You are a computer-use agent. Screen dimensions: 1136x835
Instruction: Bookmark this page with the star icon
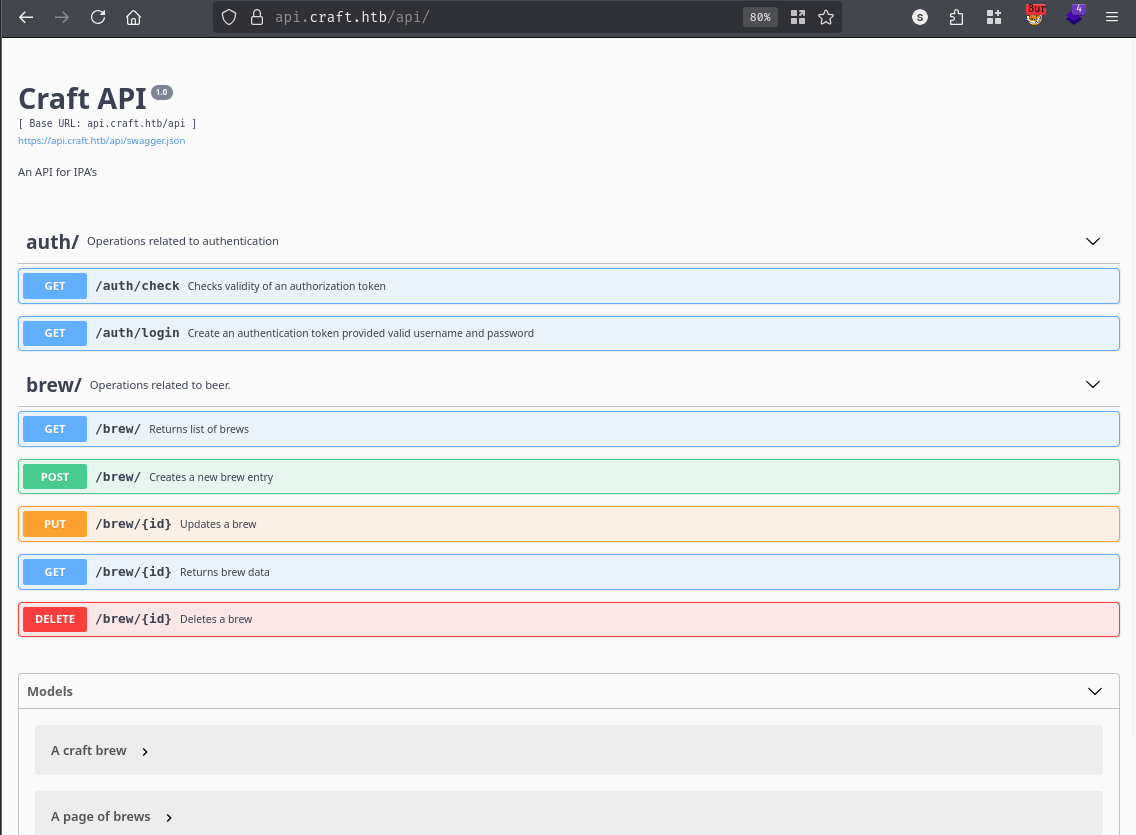pos(826,17)
